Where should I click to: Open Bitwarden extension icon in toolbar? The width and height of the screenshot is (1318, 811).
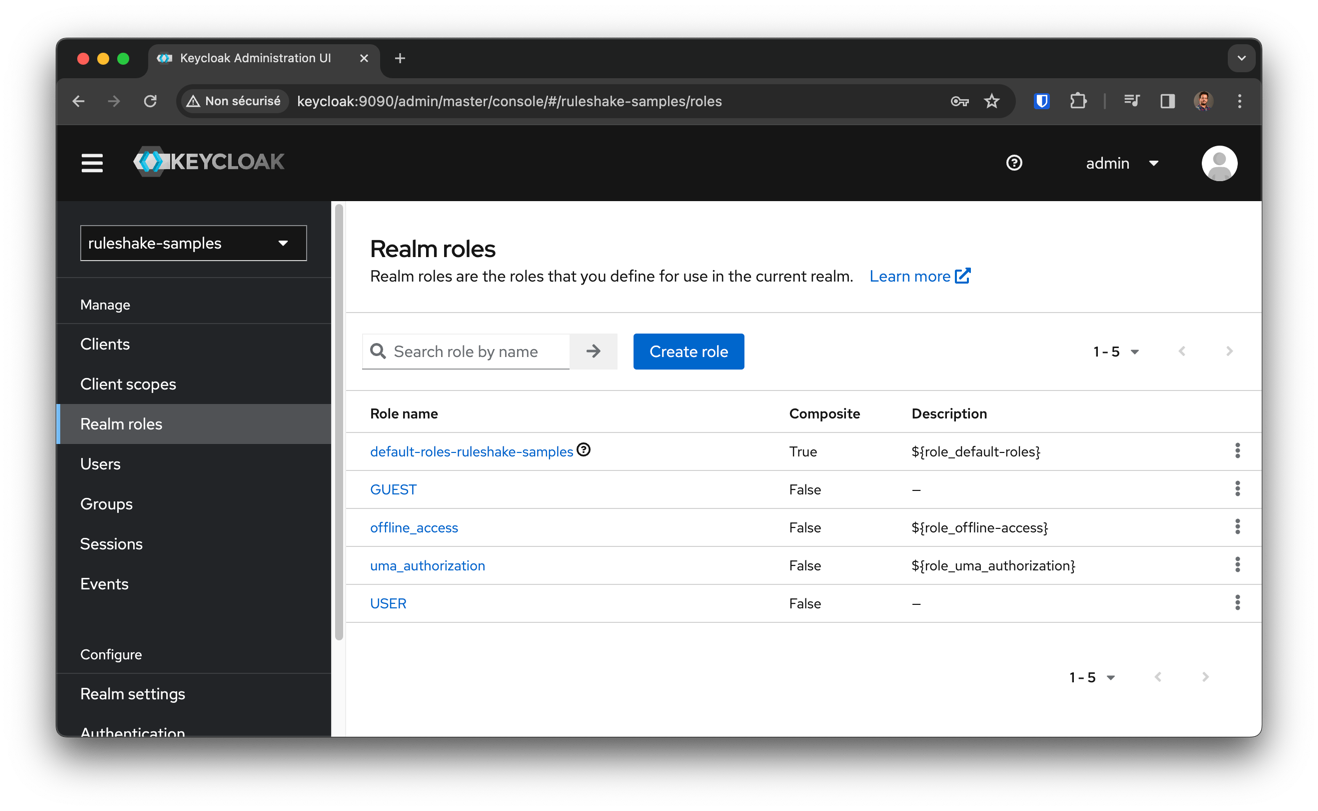pos(1041,101)
